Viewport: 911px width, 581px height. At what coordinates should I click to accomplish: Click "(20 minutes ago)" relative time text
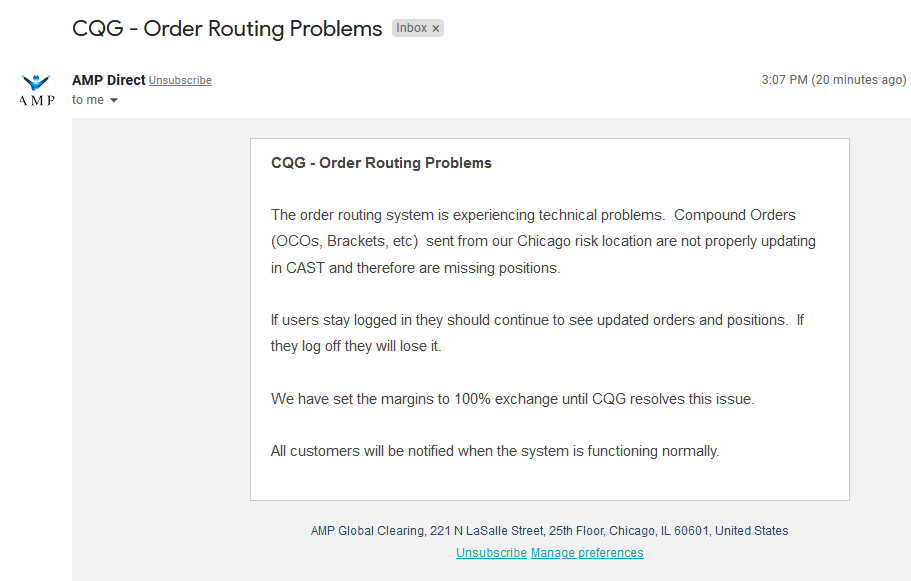[859, 80]
